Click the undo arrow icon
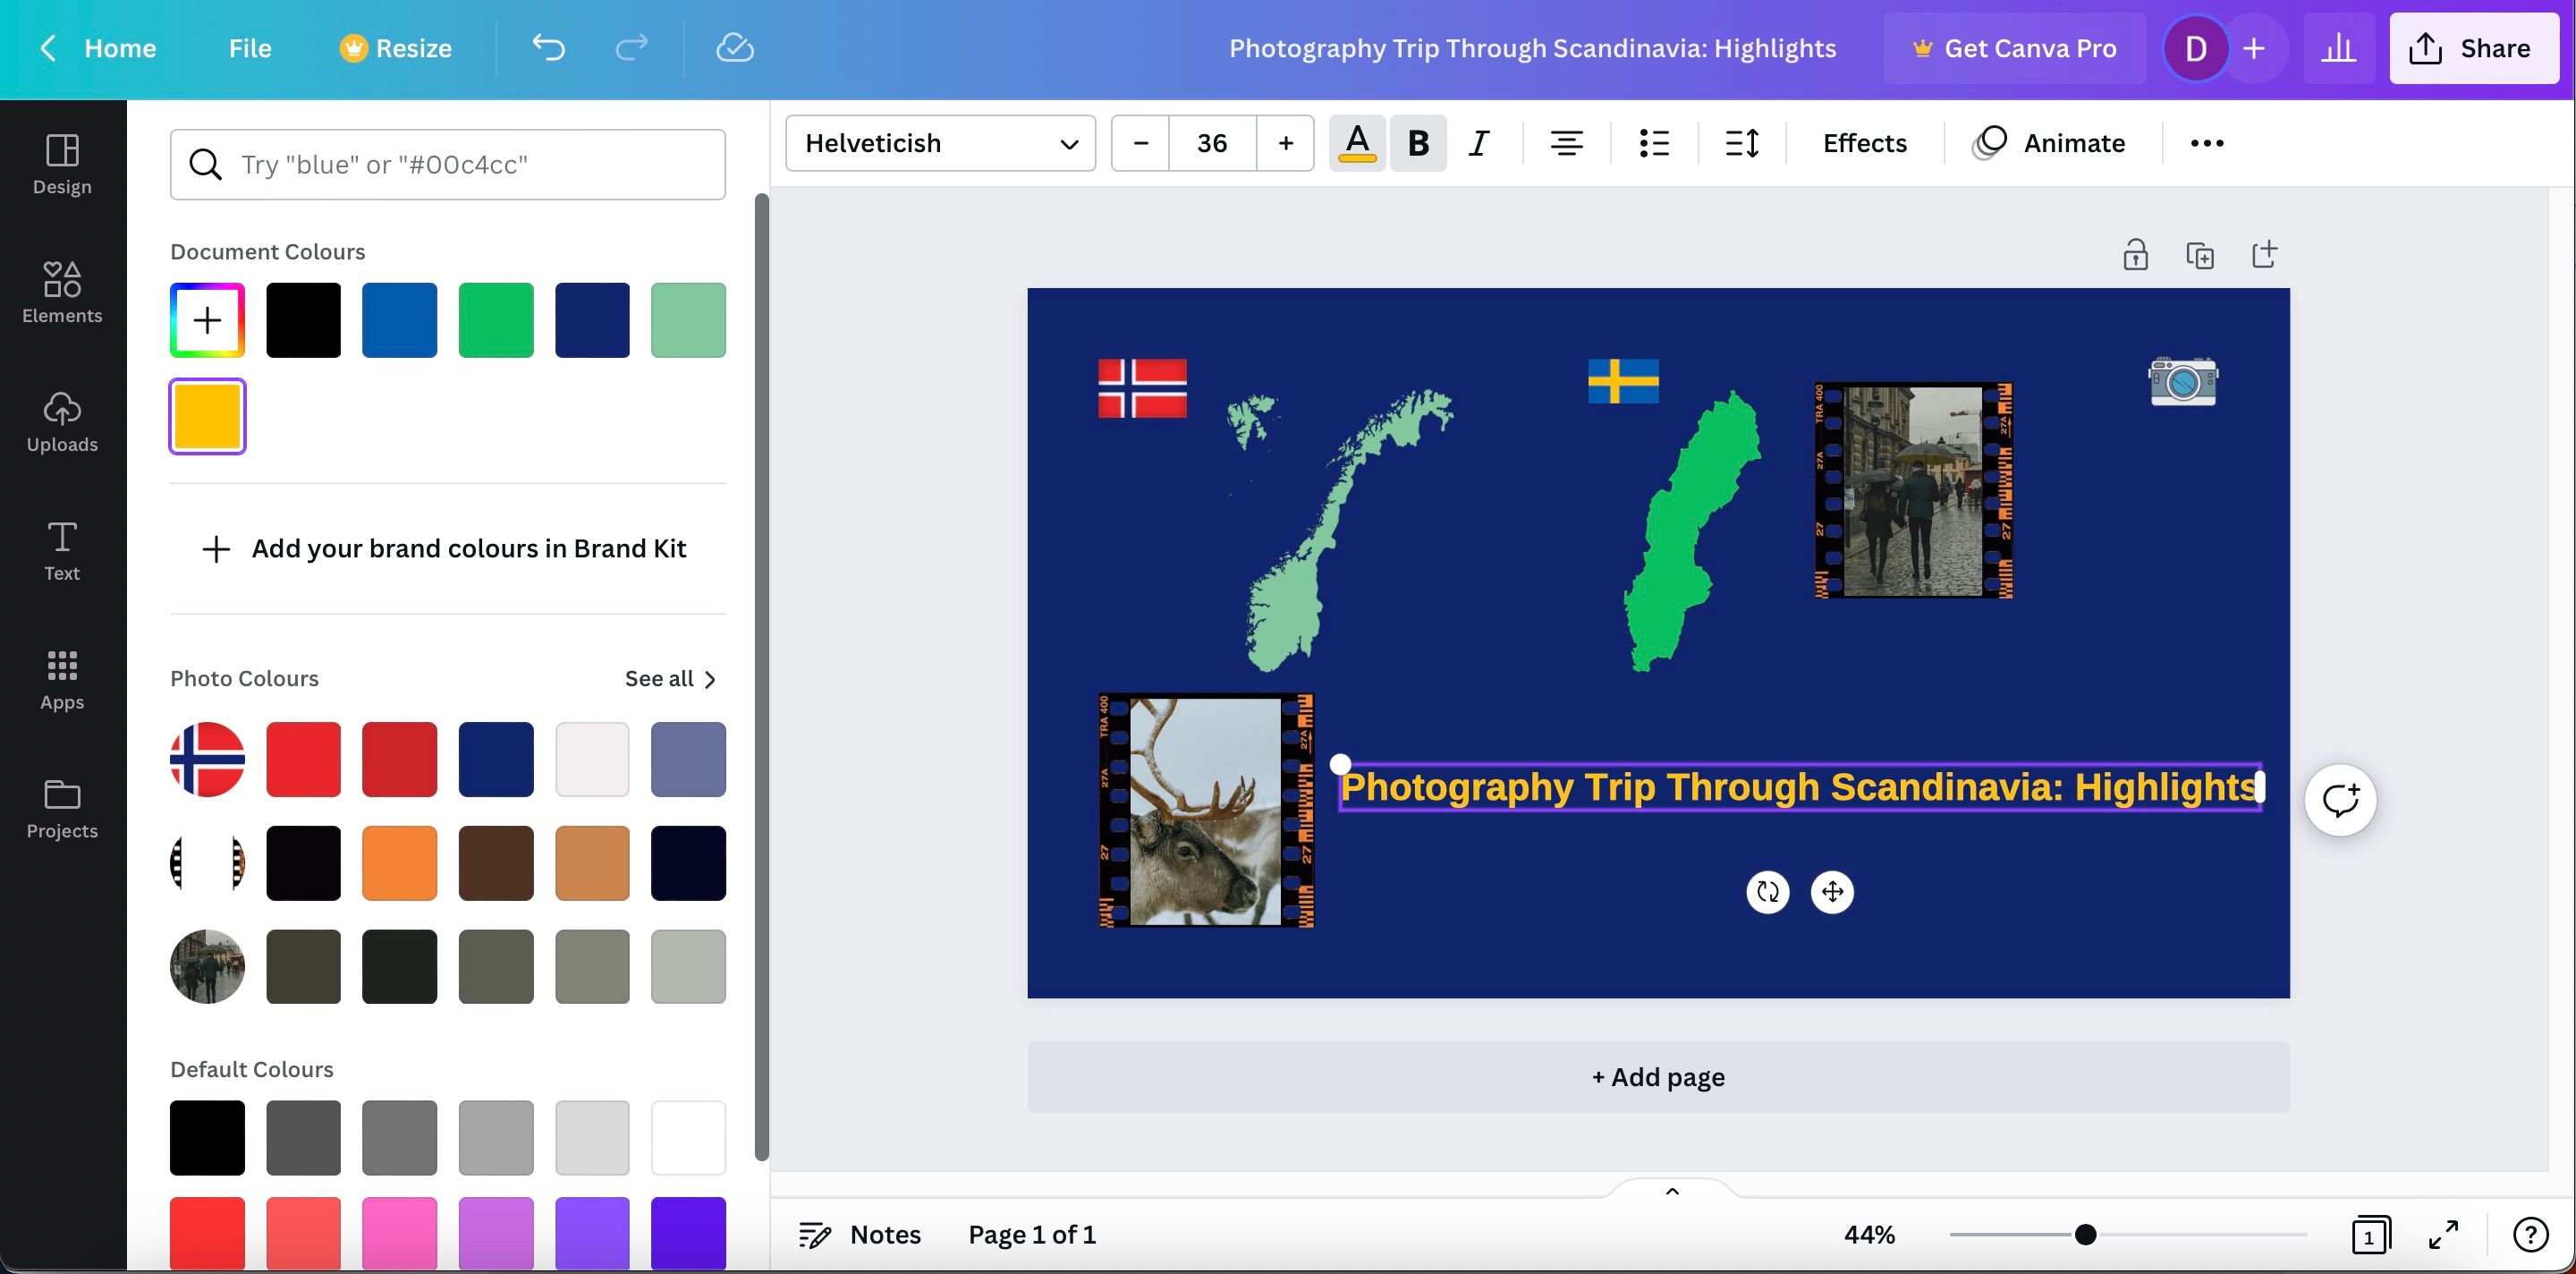The height and width of the screenshot is (1274, 2576). pos(548,48)
